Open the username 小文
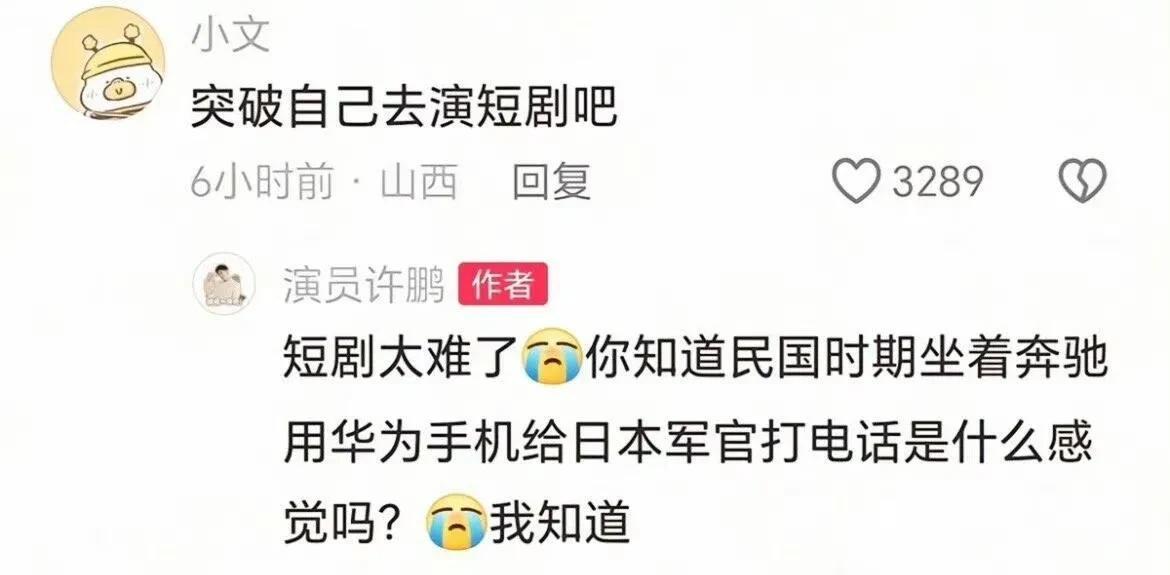This screenshot has height=575, width=1170. [x=230, y=35]
